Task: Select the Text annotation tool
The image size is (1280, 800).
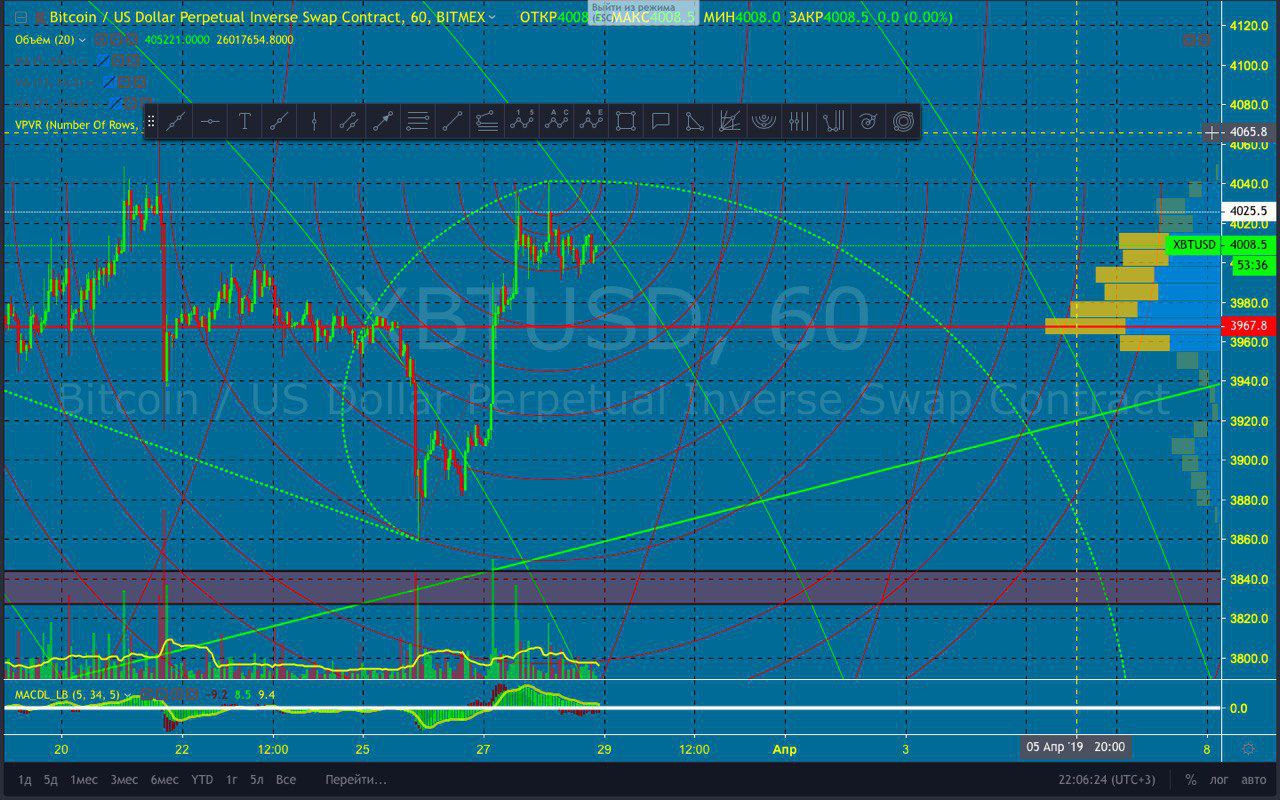Action: tap(244, 122)
